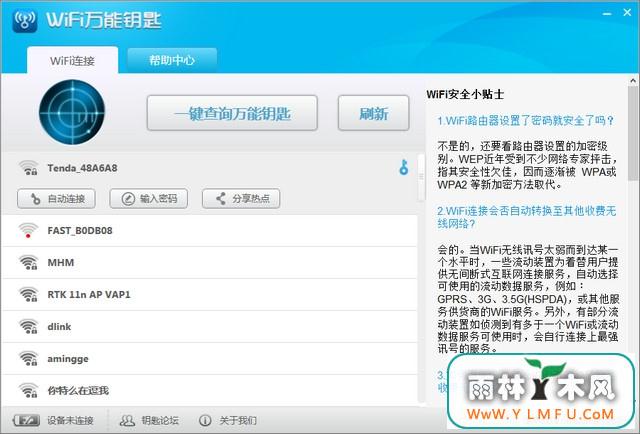Click the blue key icon beside Tenda_48A6A8
The height and width of the screenshot is (434, 640).
(404, 167)
